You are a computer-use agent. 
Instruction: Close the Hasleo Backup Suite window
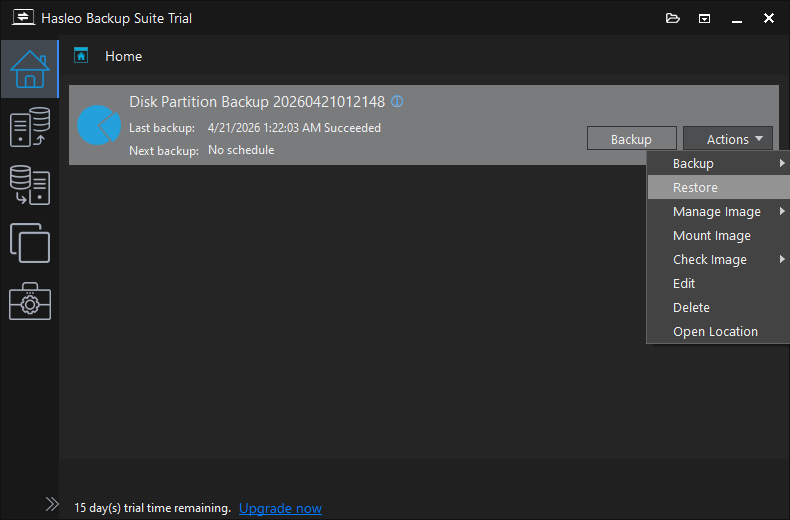pyautogui.click(x=769, y=19)
